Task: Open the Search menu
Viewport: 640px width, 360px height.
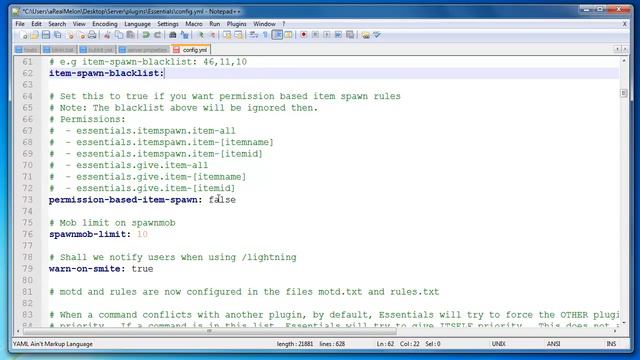Action: 57,24
